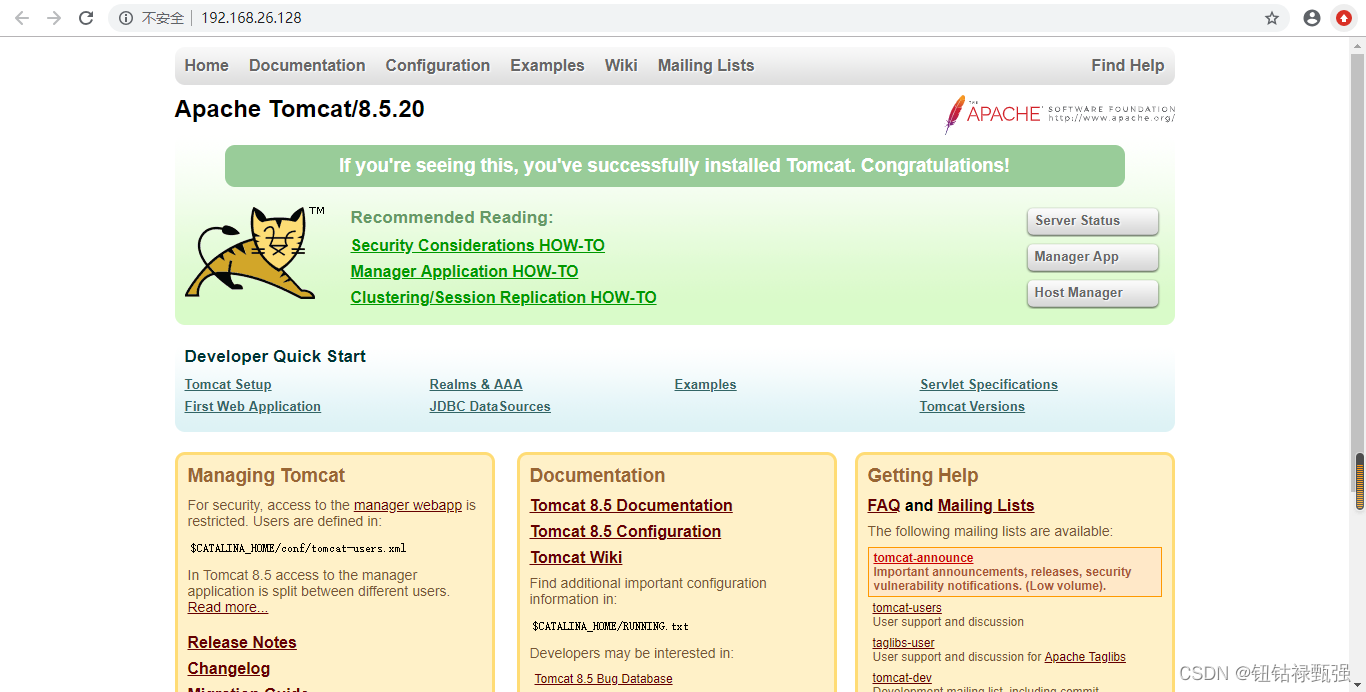Open the FAQ link
The height and width of the screenshot is (692, 1366).
884,505
